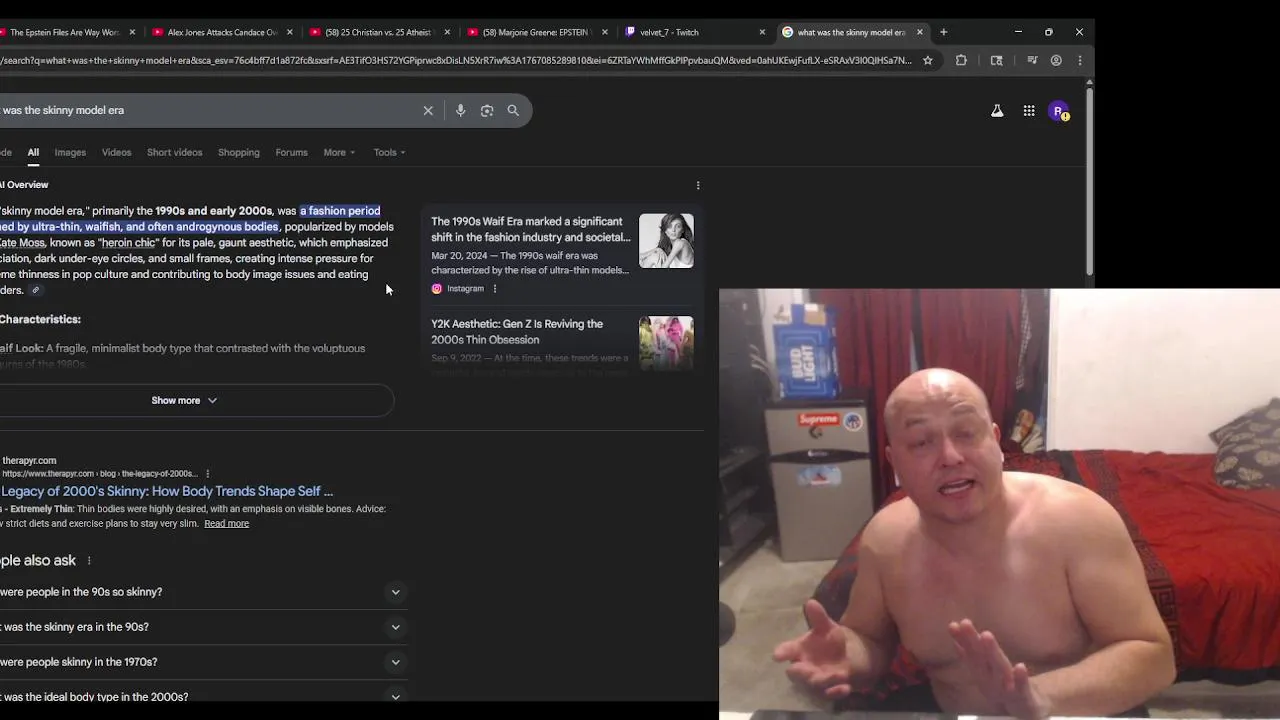Open media controls icon in toolbar
The width and height of the screenshot is (1280, 720).
(x=1032, y=60)
